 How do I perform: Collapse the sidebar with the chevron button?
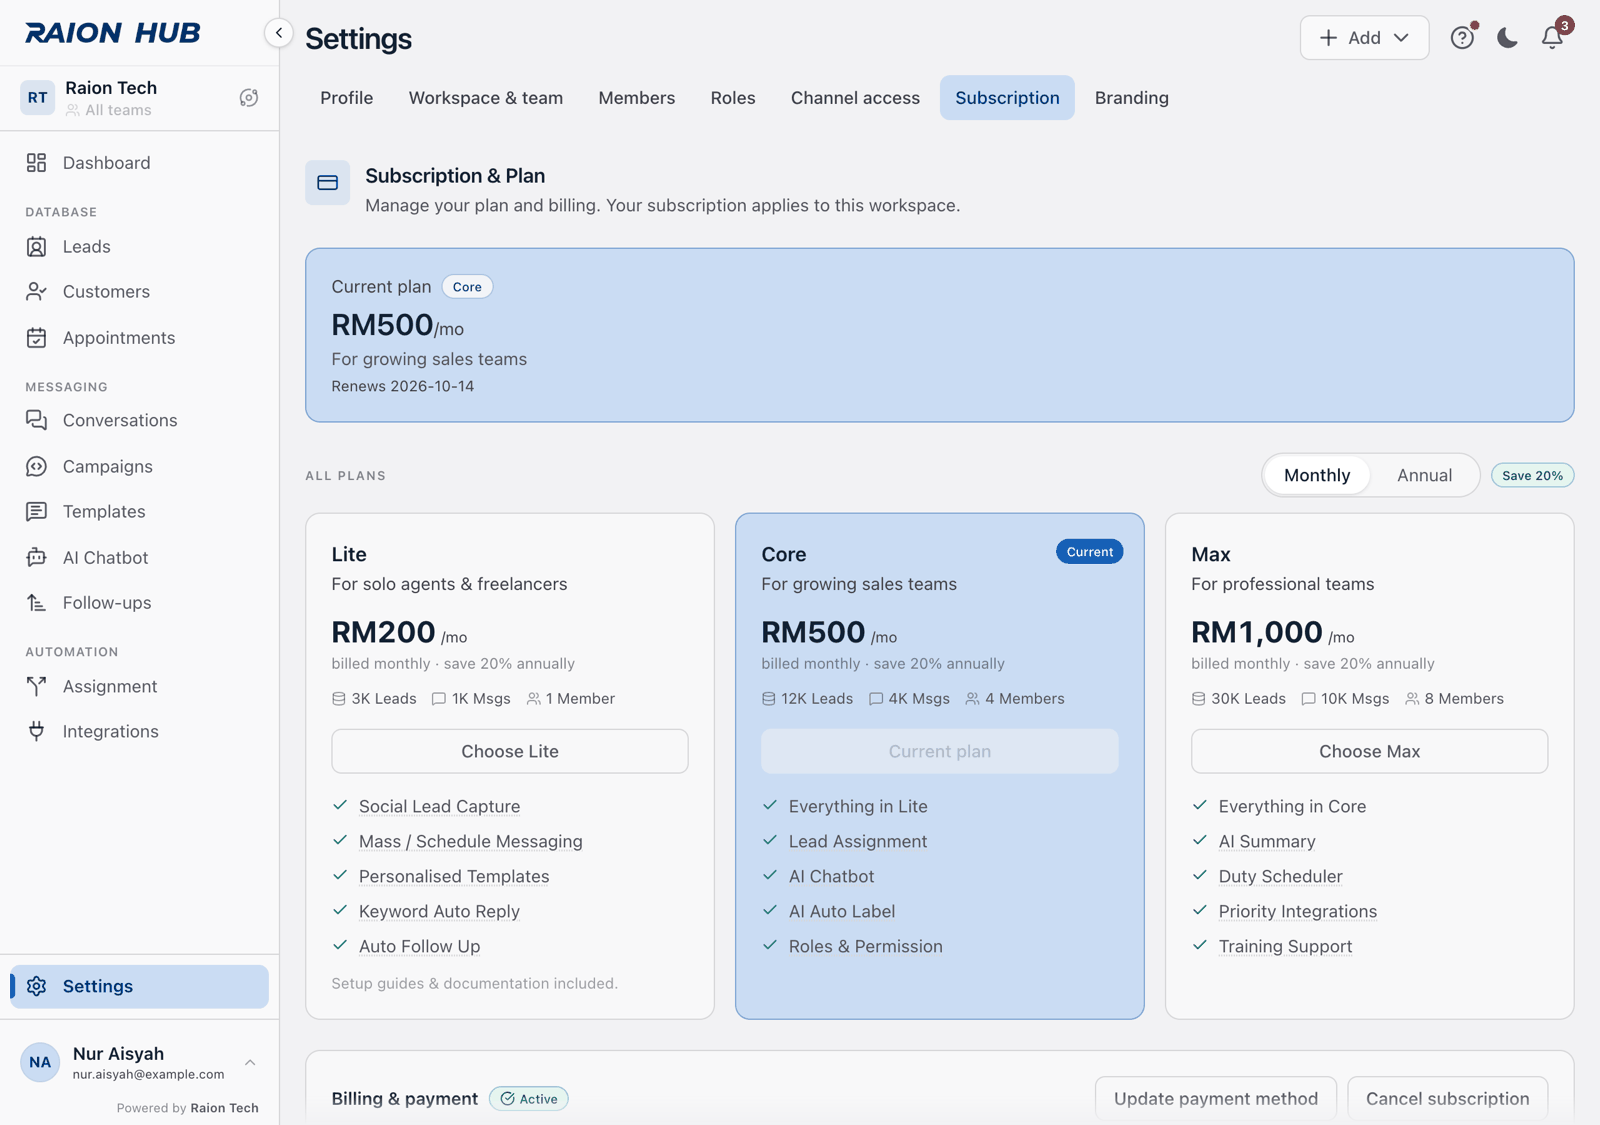[x=279, y=33]
